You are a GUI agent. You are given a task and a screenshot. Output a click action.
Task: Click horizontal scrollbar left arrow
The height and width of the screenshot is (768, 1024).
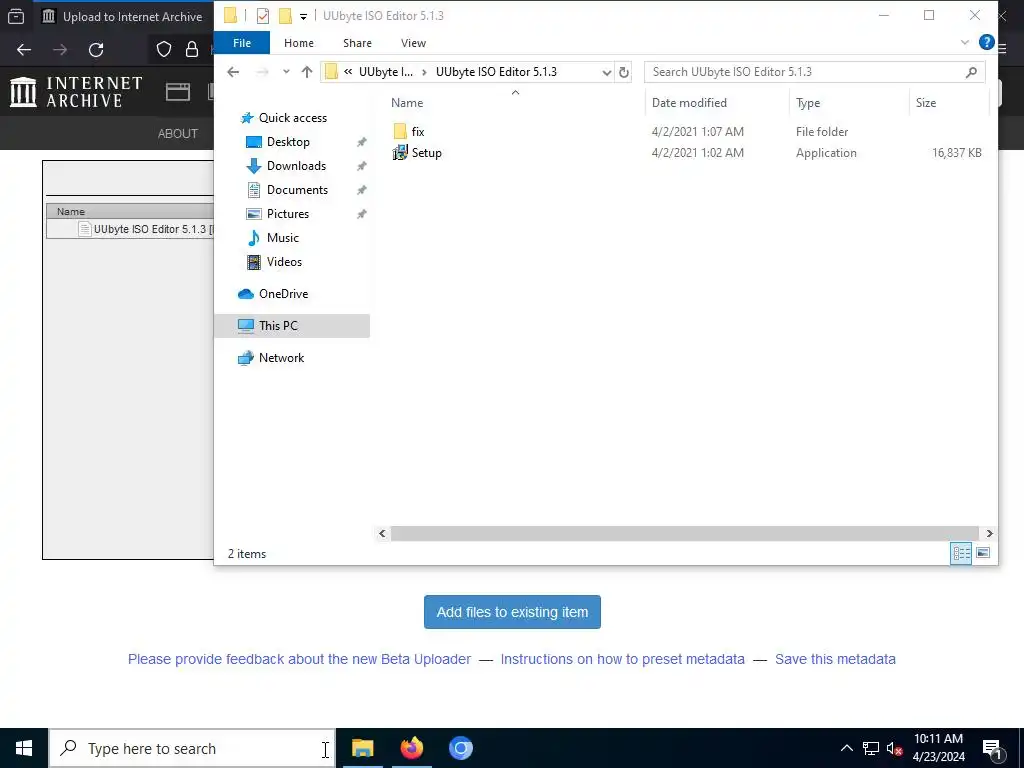pyautogui.click(x=382, y=534)
